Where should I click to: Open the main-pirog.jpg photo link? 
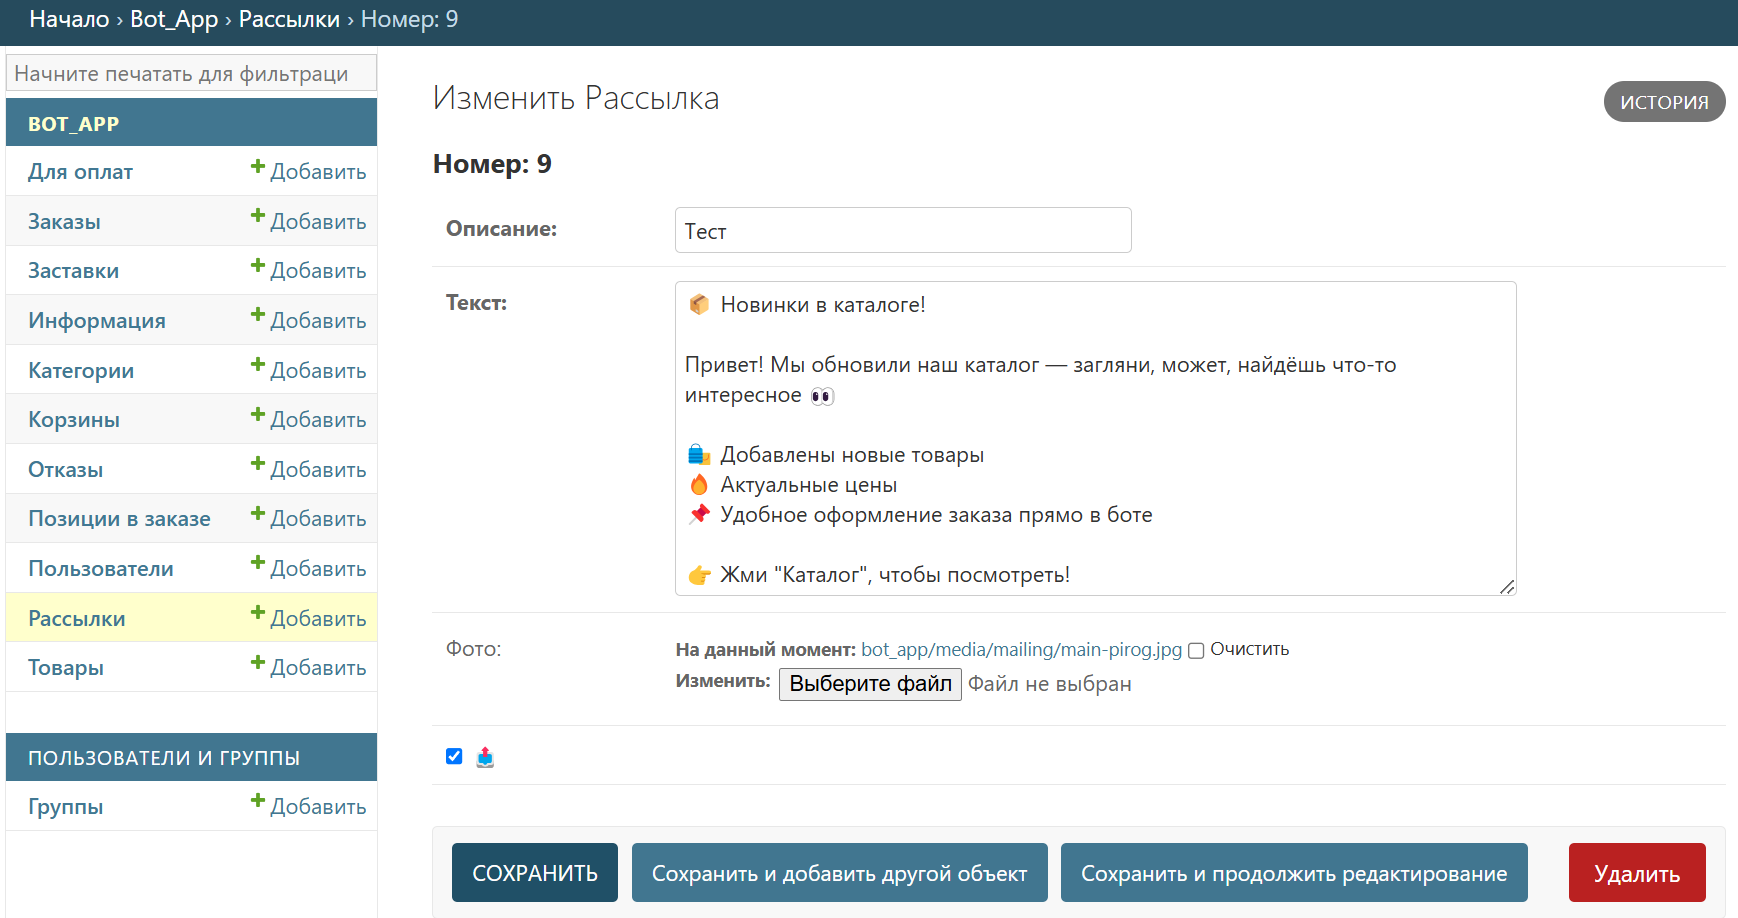point(1021,650)
